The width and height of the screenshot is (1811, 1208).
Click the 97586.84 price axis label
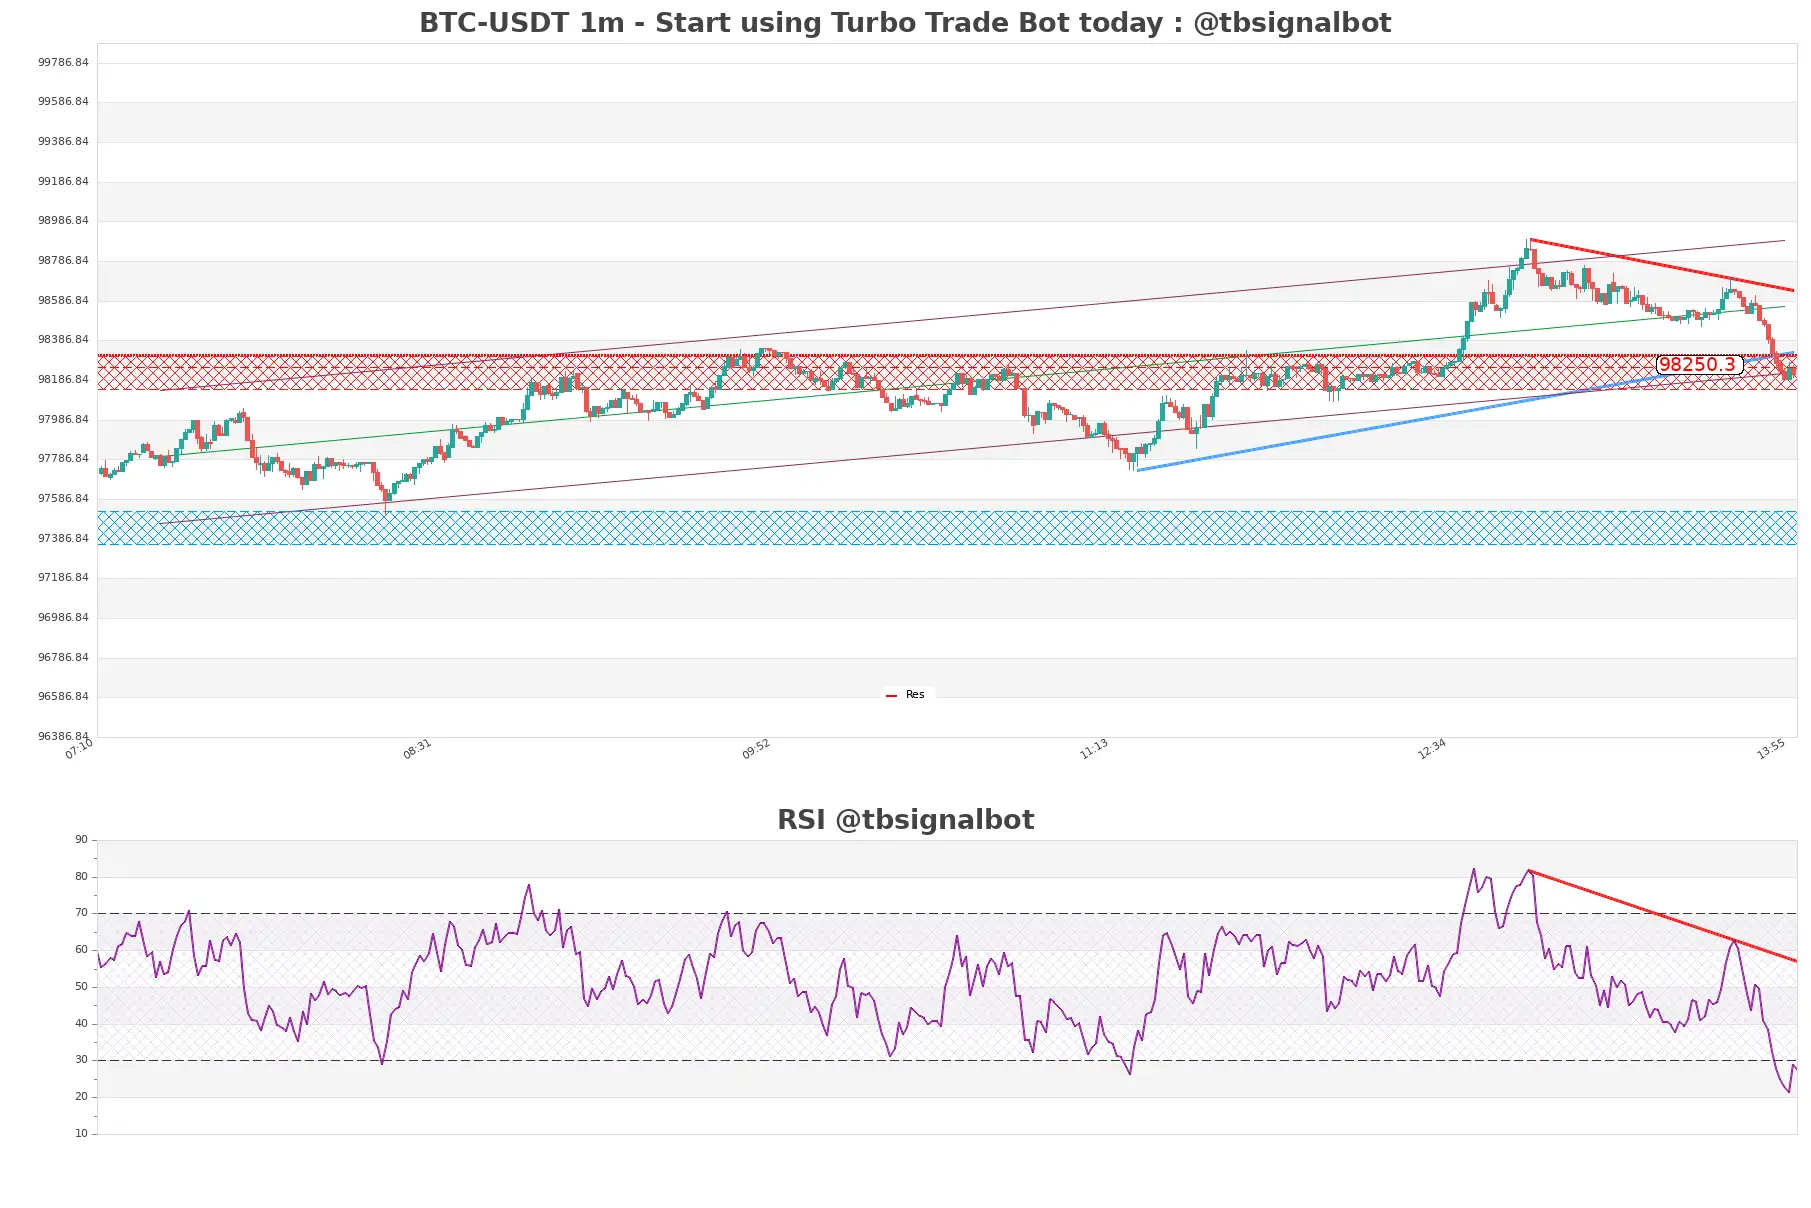[63, 499]
